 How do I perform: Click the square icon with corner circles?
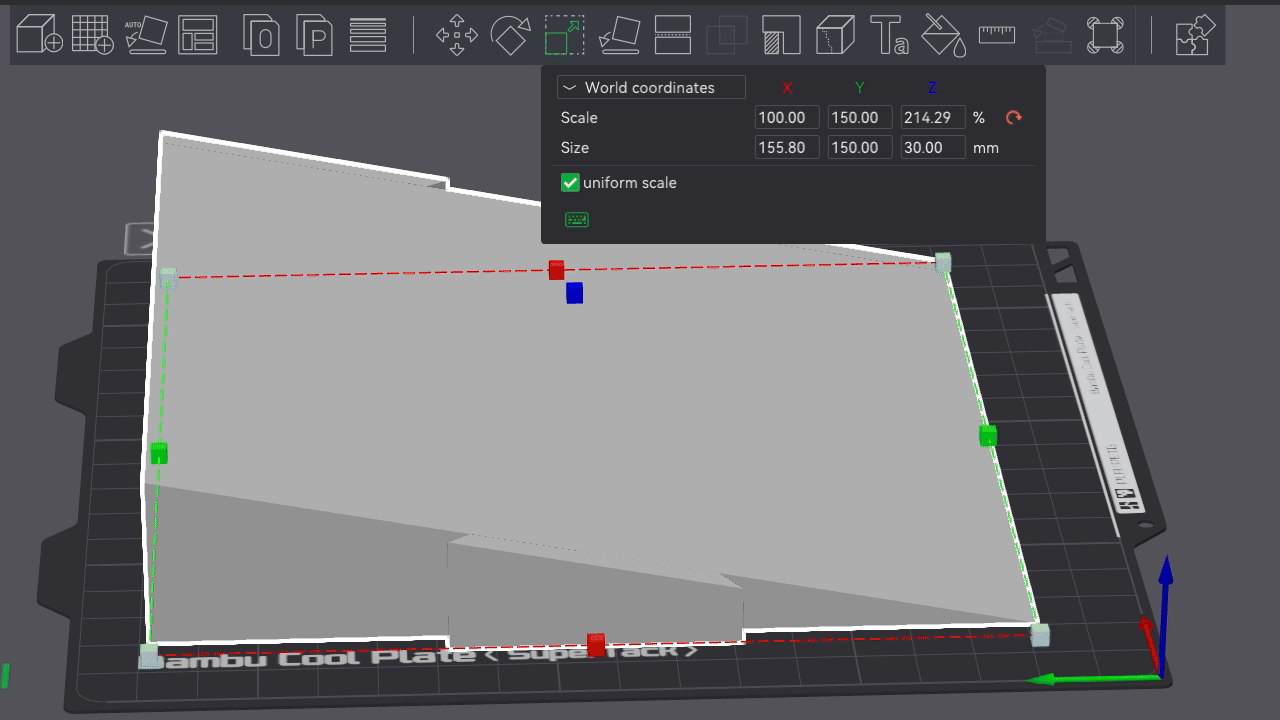click(1105, 34)
